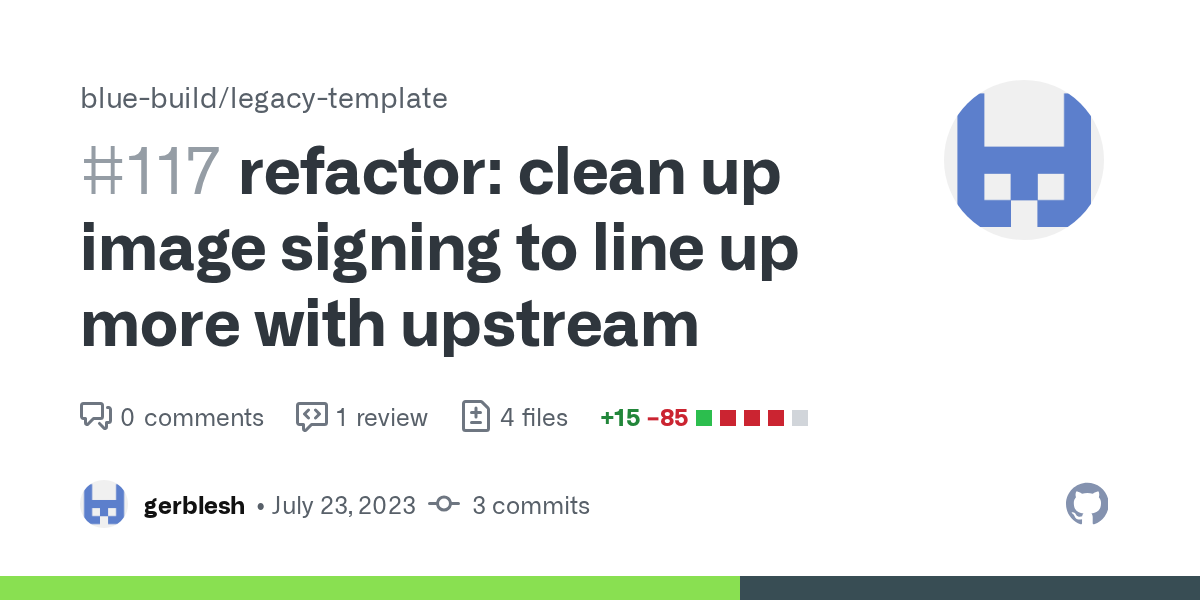Click the green diff stat square
The width and height of the screenshot is (1200, 600).
click(x=704, y=418)
